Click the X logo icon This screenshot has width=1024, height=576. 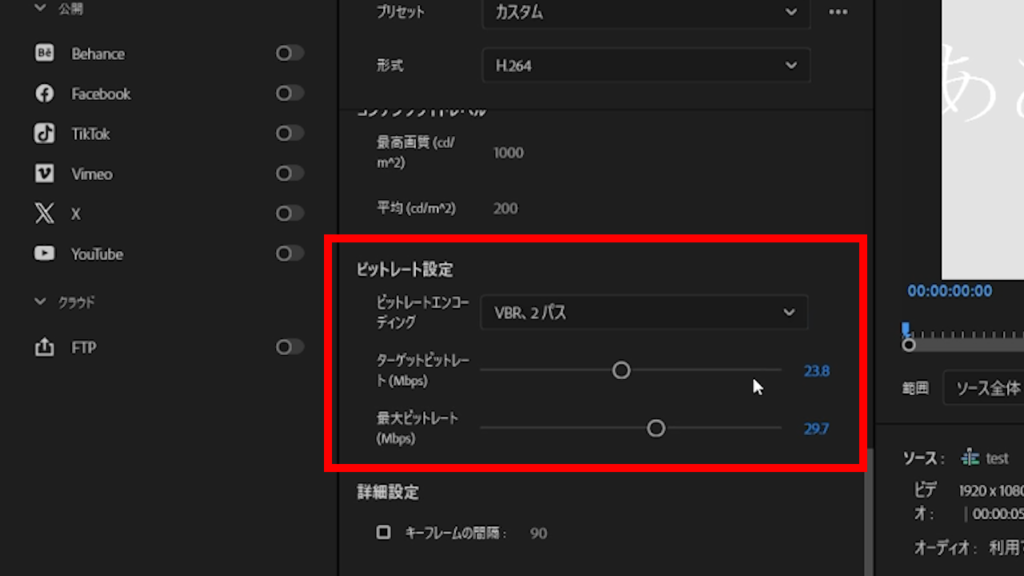[x=44, y=214]
